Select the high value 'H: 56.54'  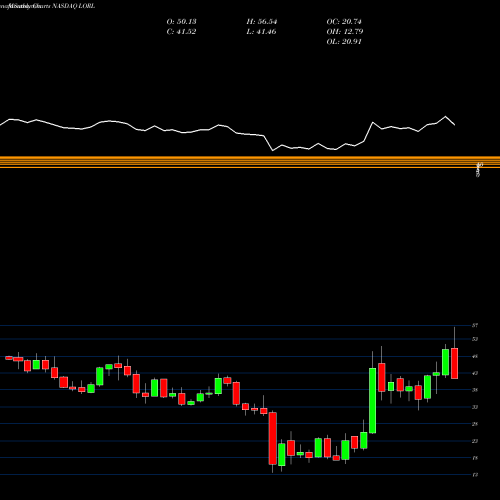(x=262, y=21)
